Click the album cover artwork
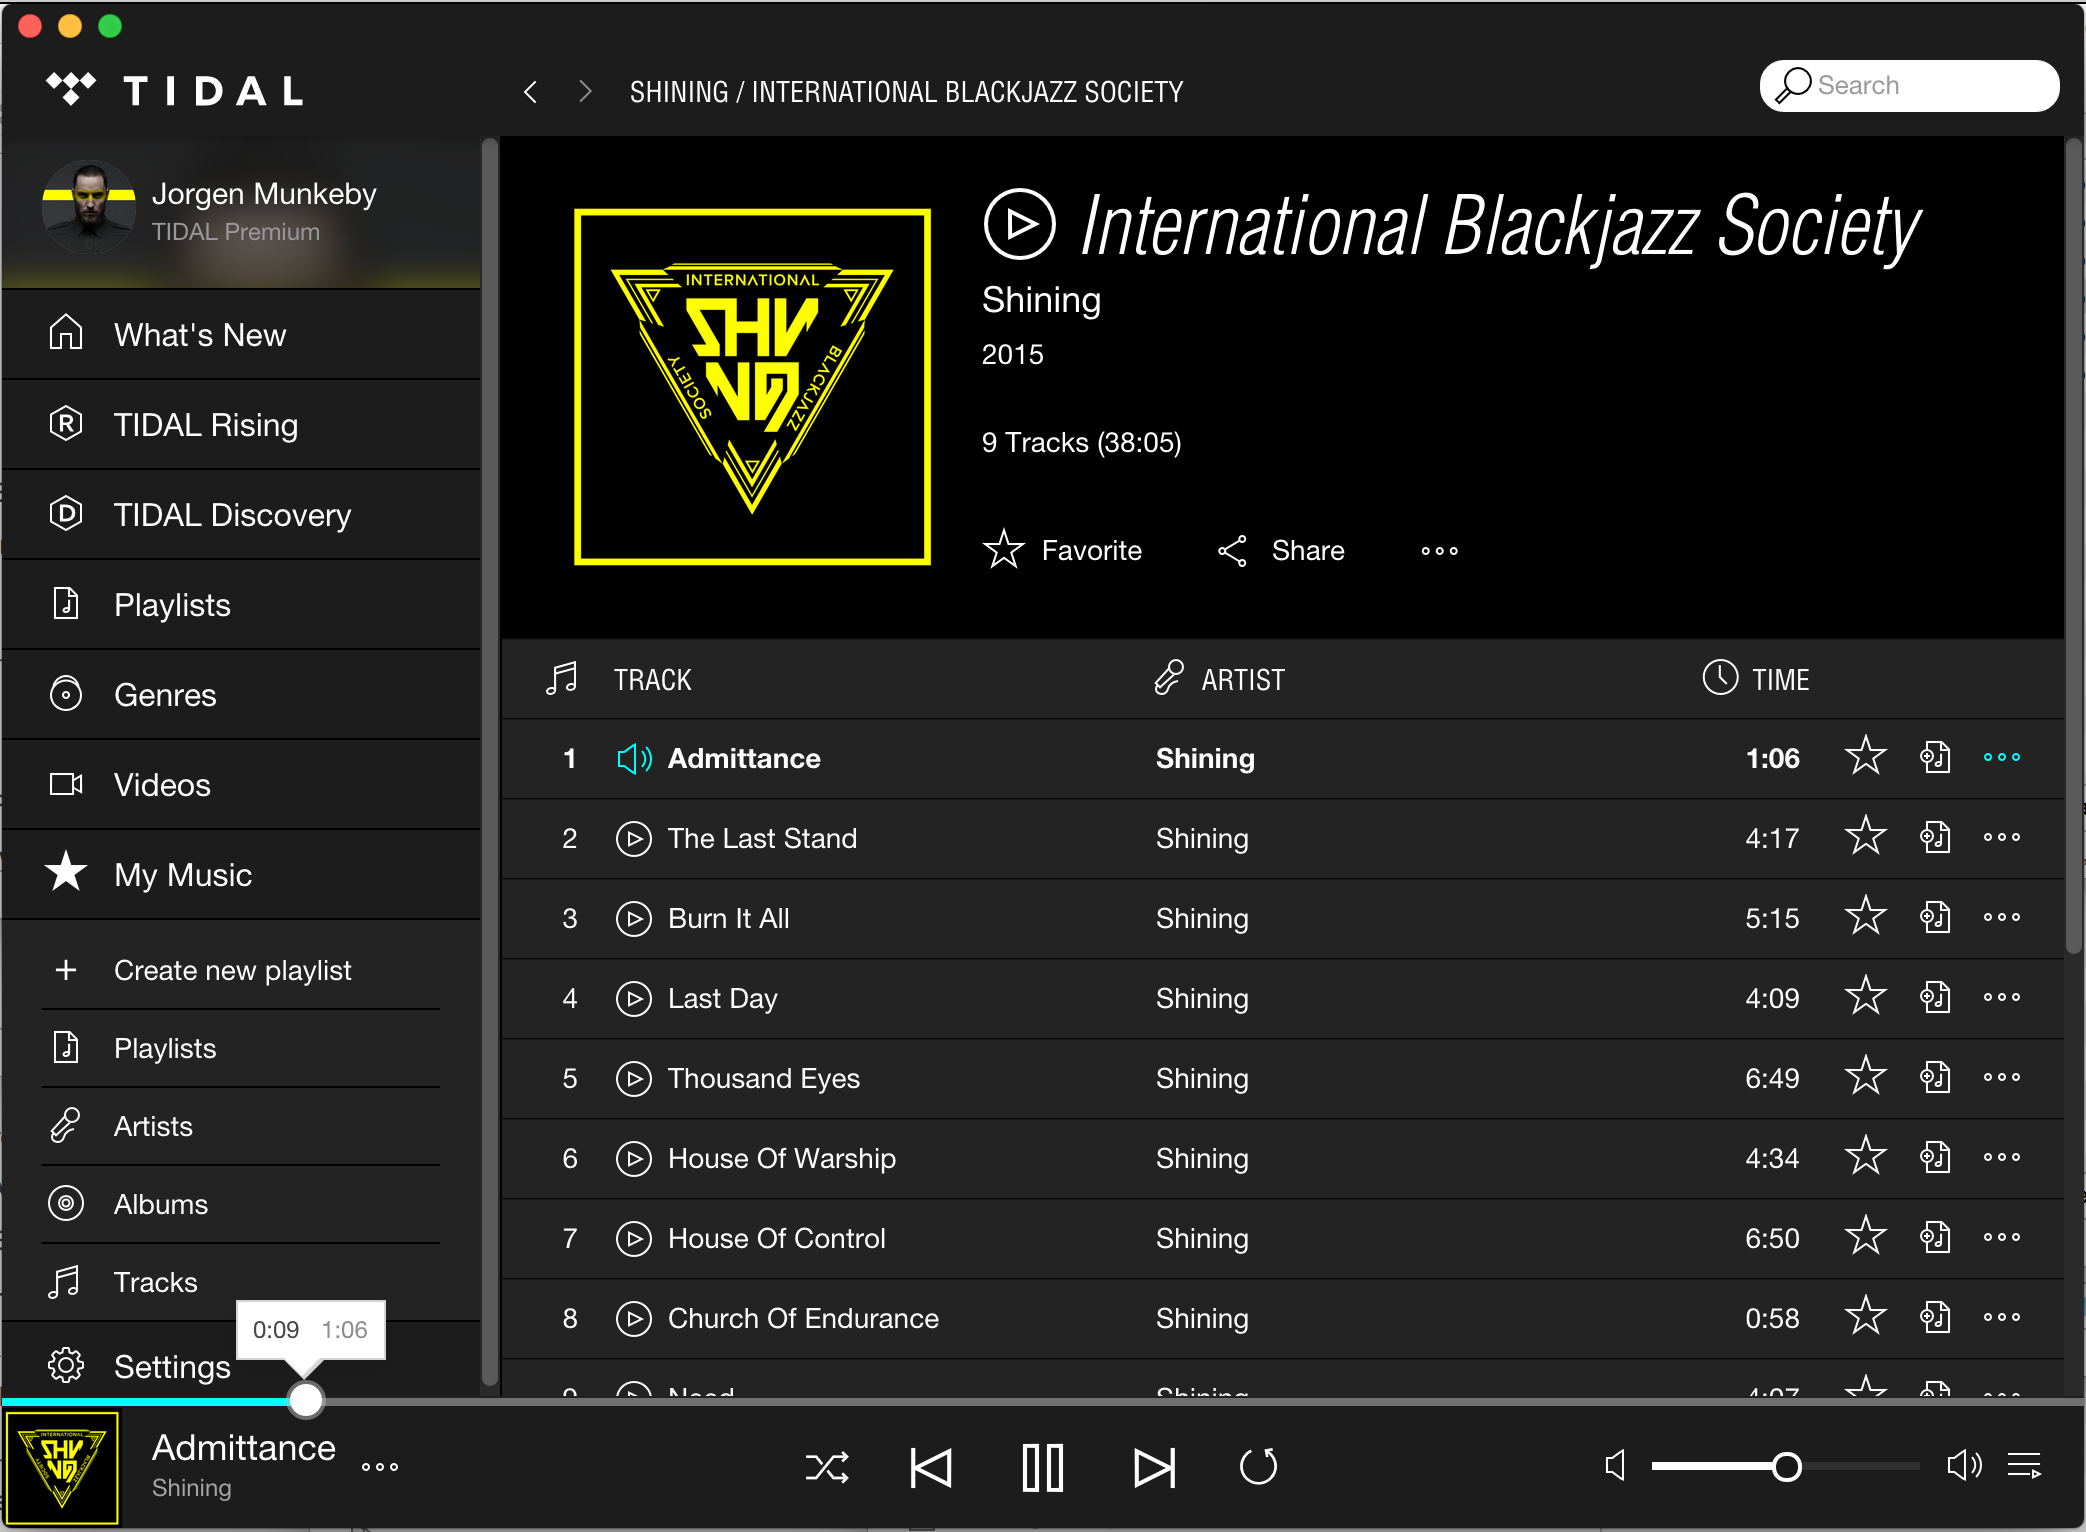 752,387
